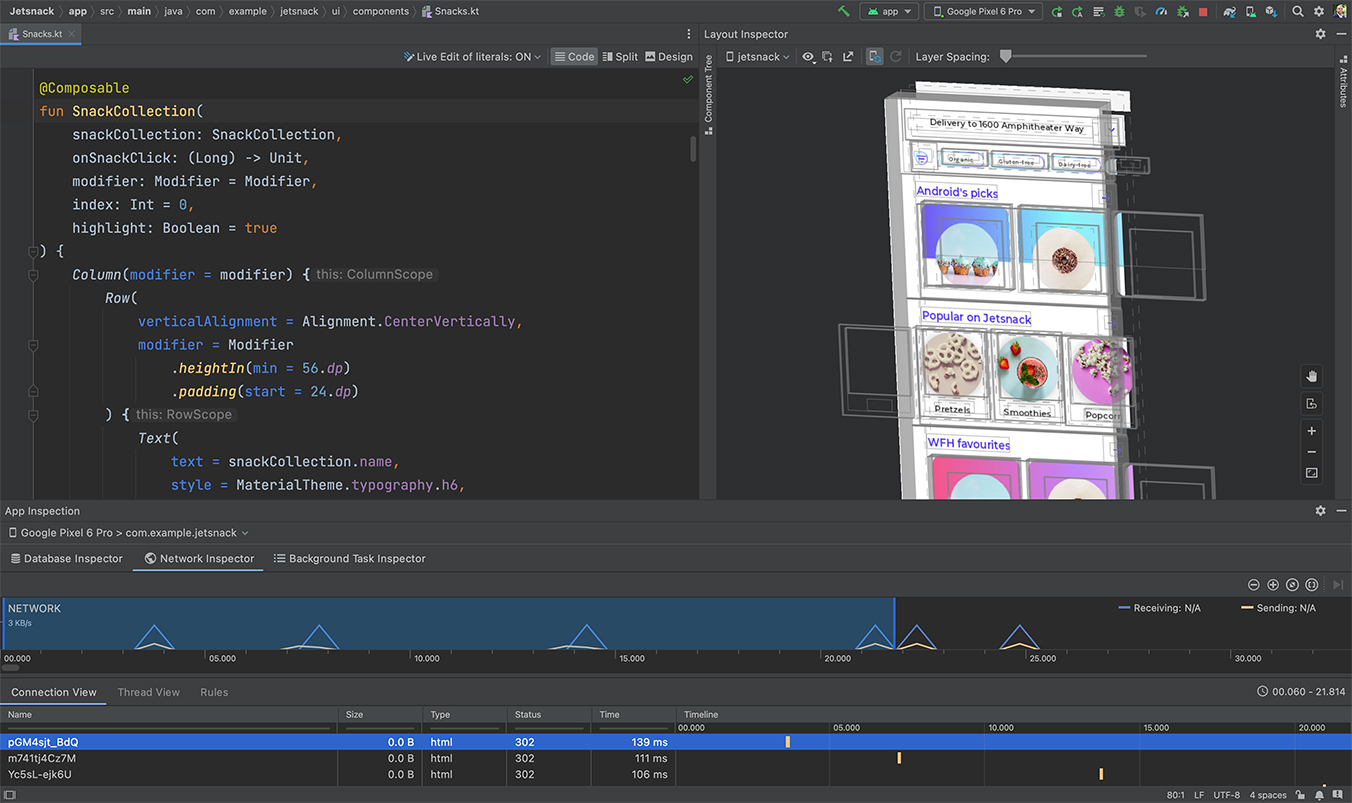Expand the app run configuration dropdown
The image size is (1352, 803).
[x=889, y=11]
